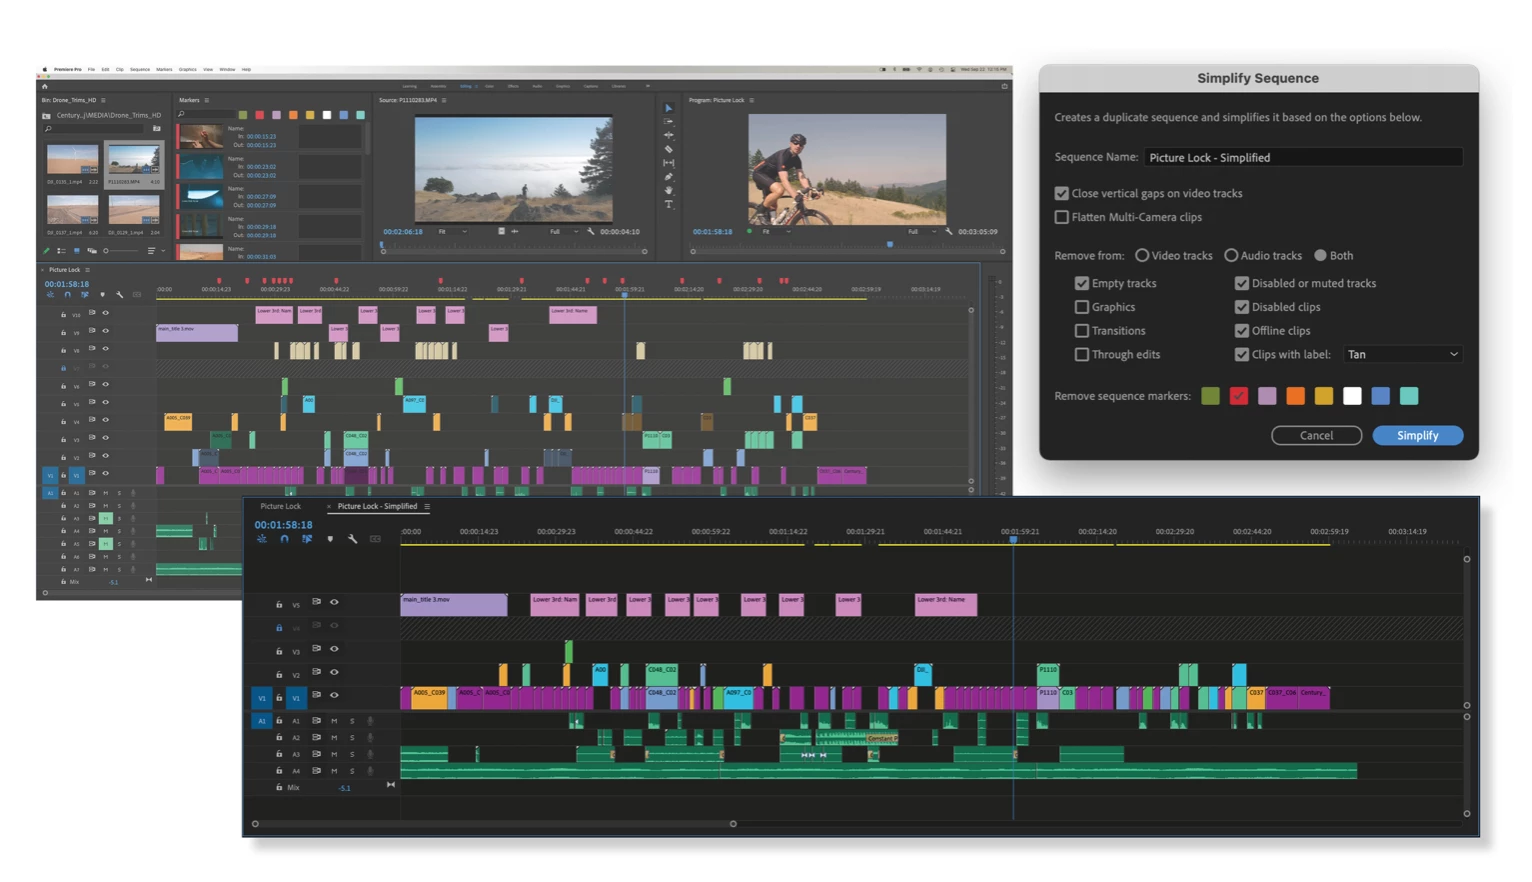Select the Type tool
The height and width of the screenshot is (882, 1532).
click(669, 204)
